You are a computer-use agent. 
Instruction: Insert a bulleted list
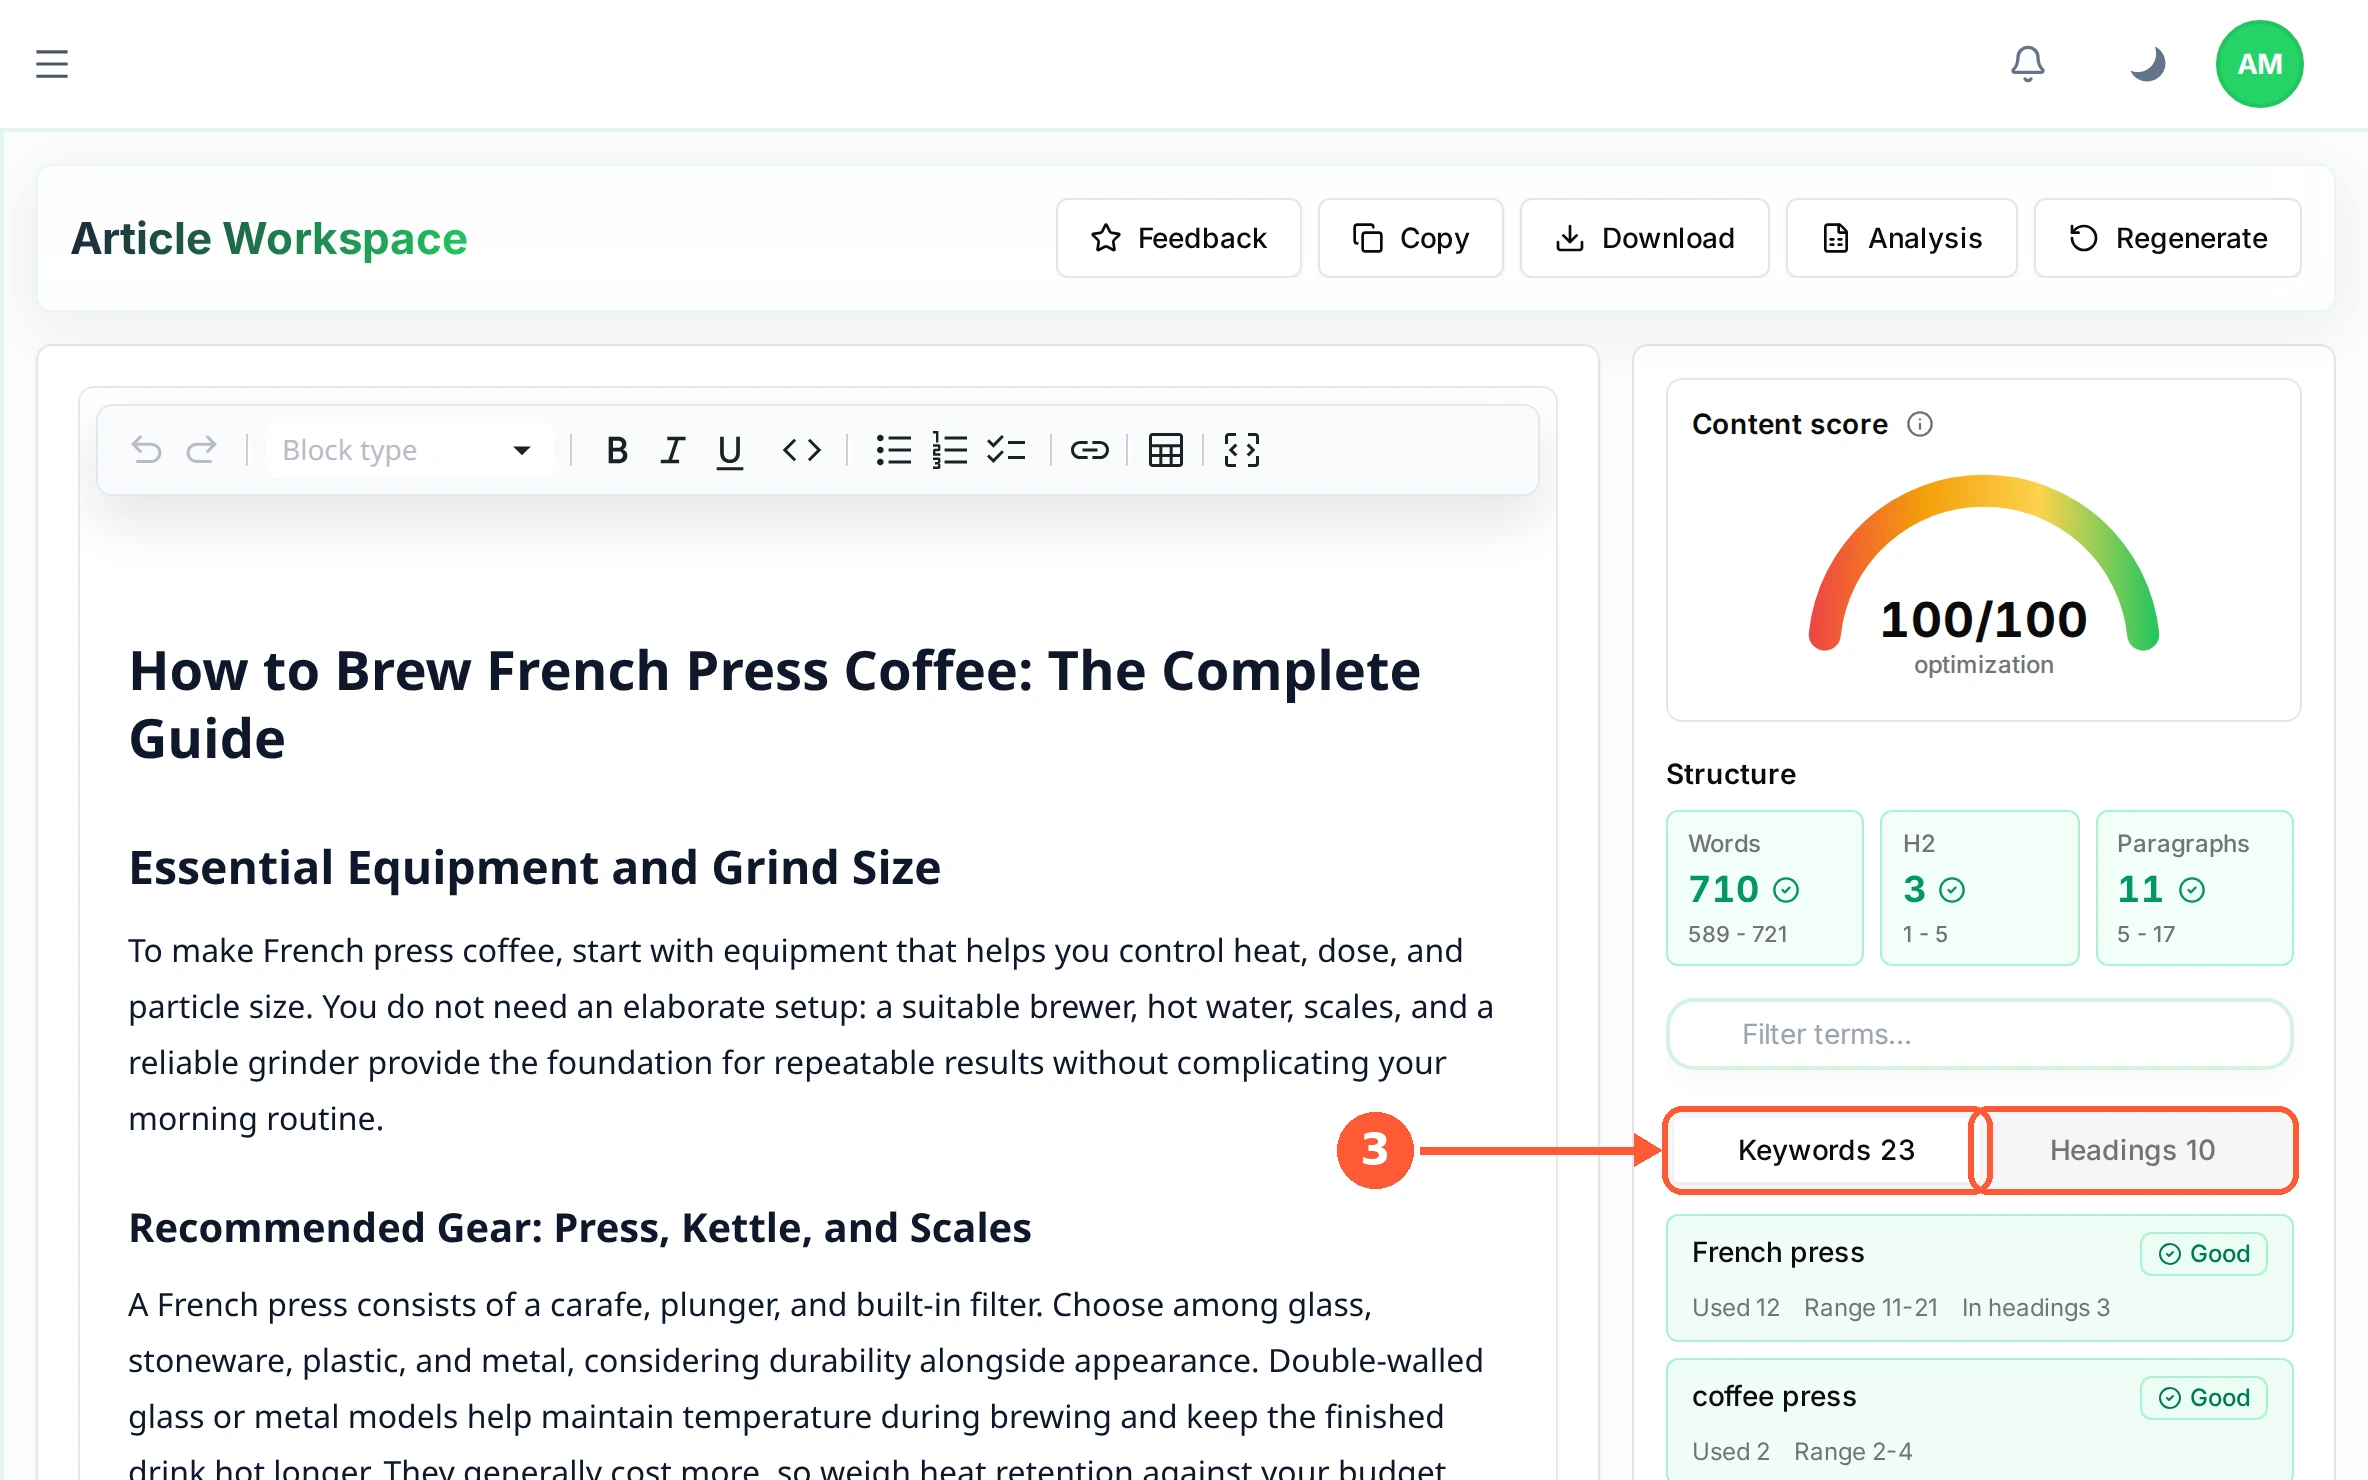pyautogui.click(x=894, y=450)
